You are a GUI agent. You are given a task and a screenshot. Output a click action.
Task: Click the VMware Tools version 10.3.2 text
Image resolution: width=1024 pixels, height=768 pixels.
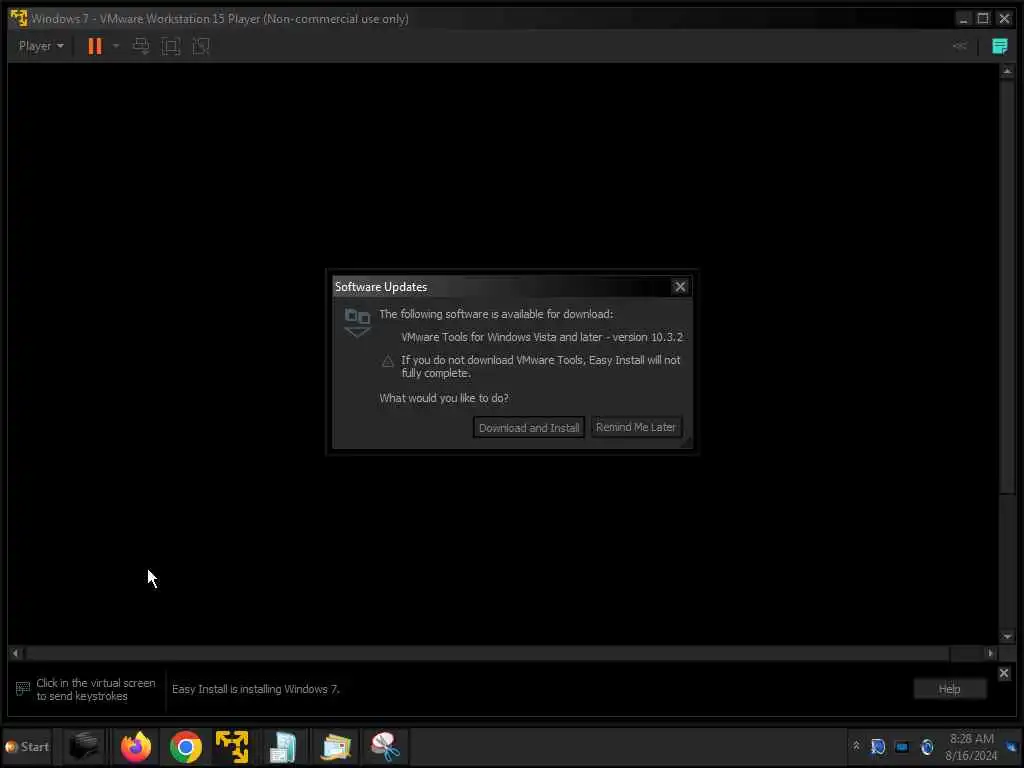pyautogui.click(x=541, y=337)
